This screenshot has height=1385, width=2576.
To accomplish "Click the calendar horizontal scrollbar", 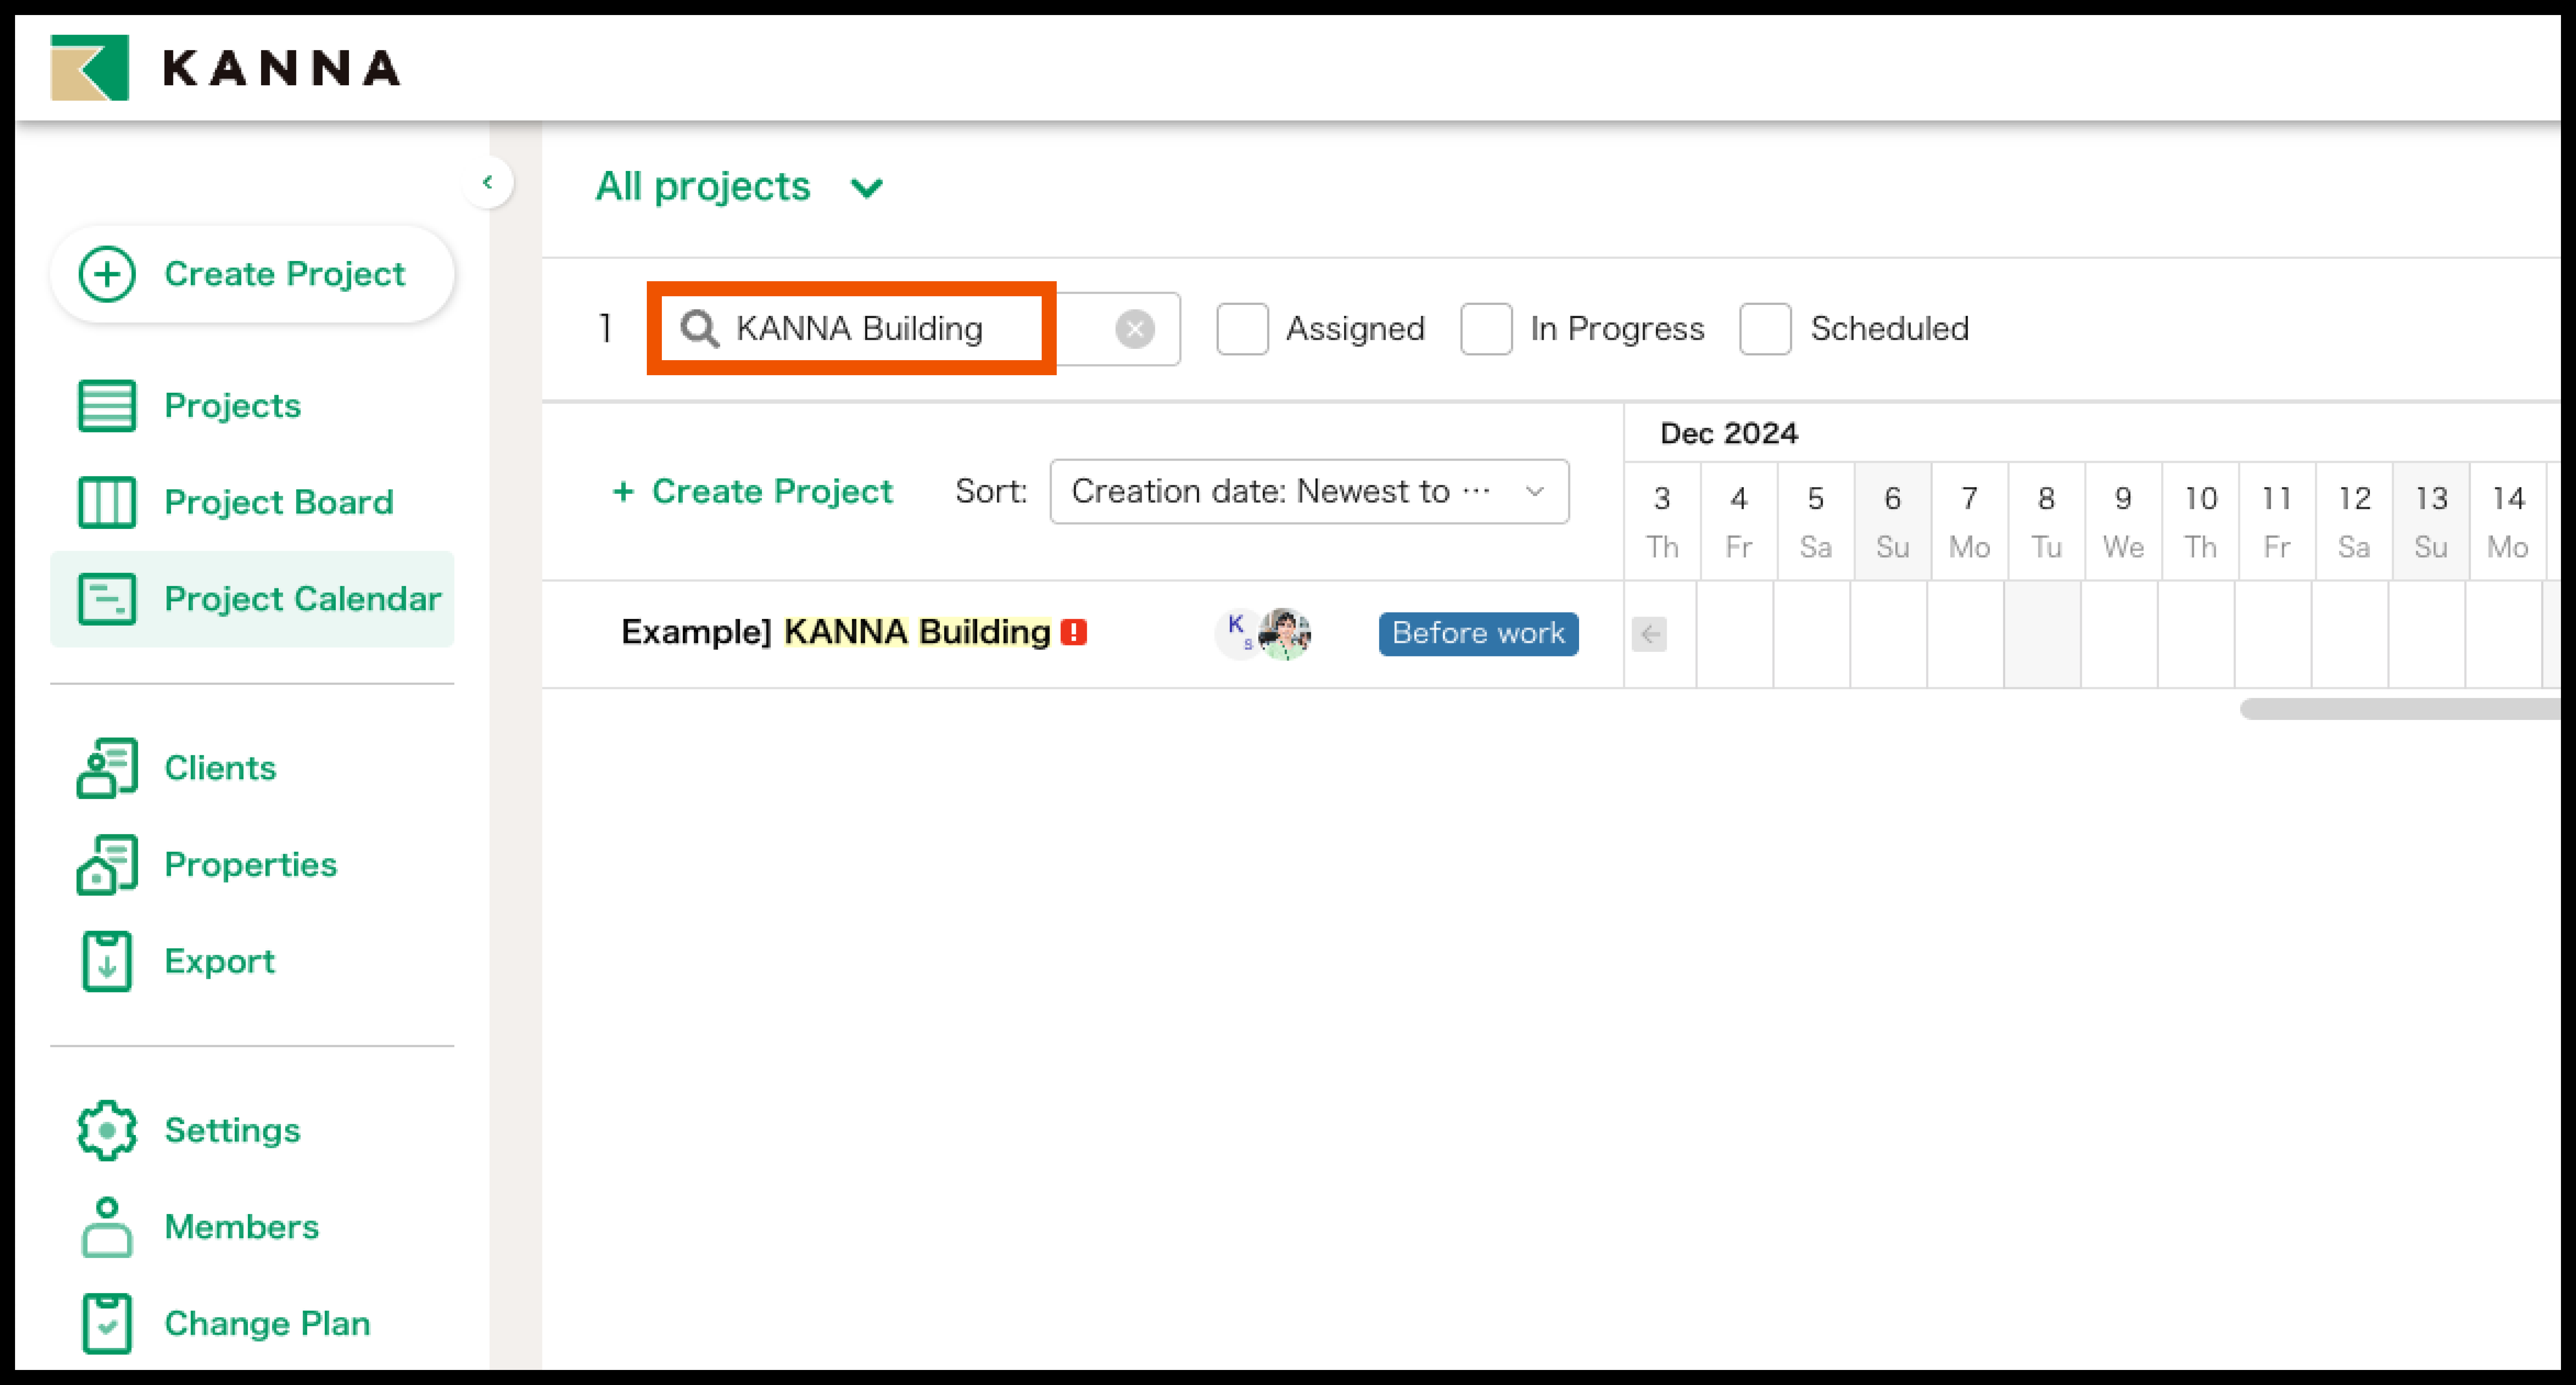I will click(2400, 709).
